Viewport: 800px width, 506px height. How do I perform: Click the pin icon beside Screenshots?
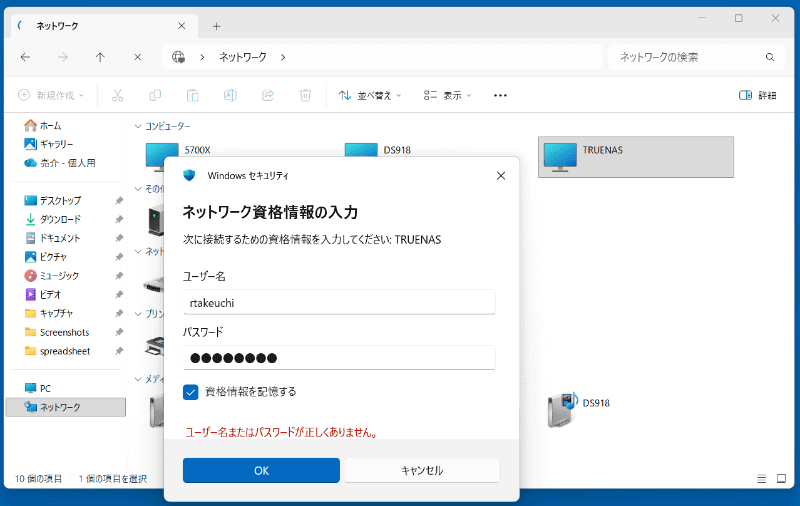coord(119,333)
